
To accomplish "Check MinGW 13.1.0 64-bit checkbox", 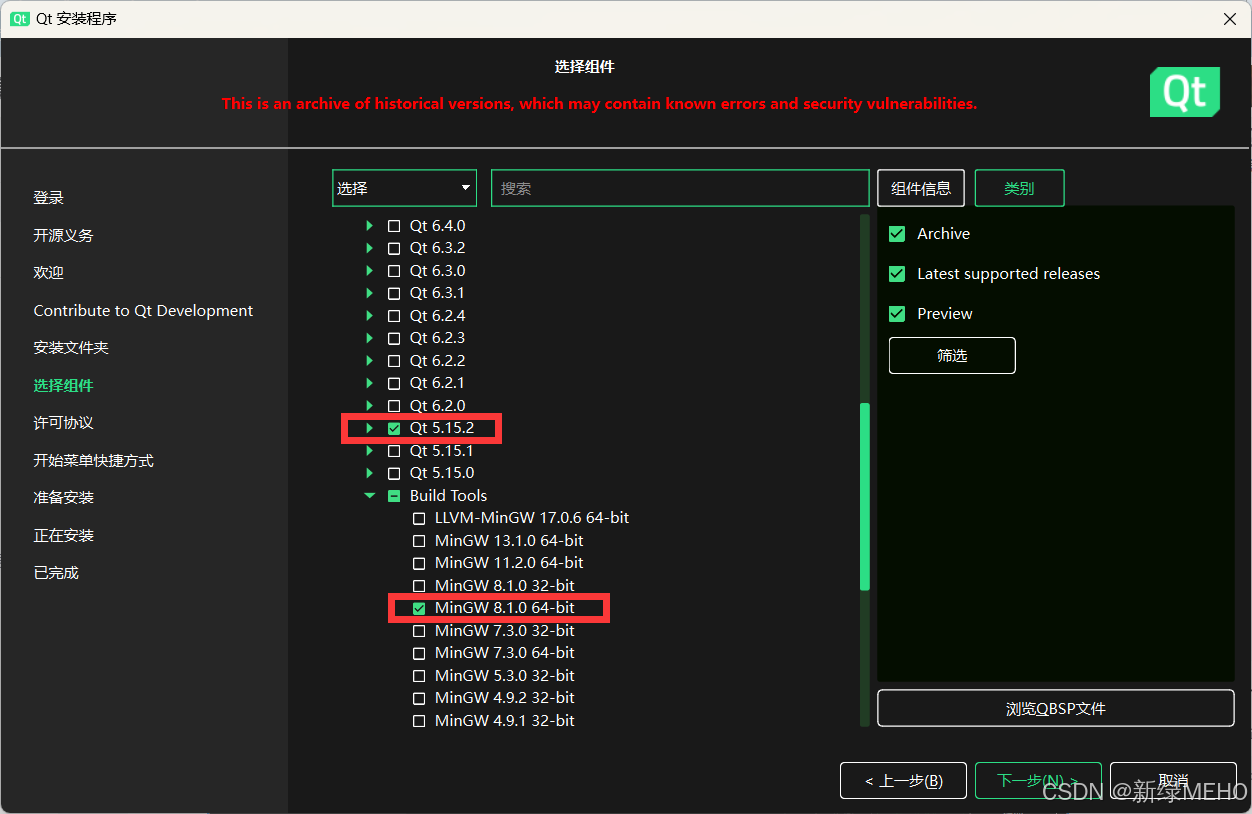I will (x=419, y=541).
